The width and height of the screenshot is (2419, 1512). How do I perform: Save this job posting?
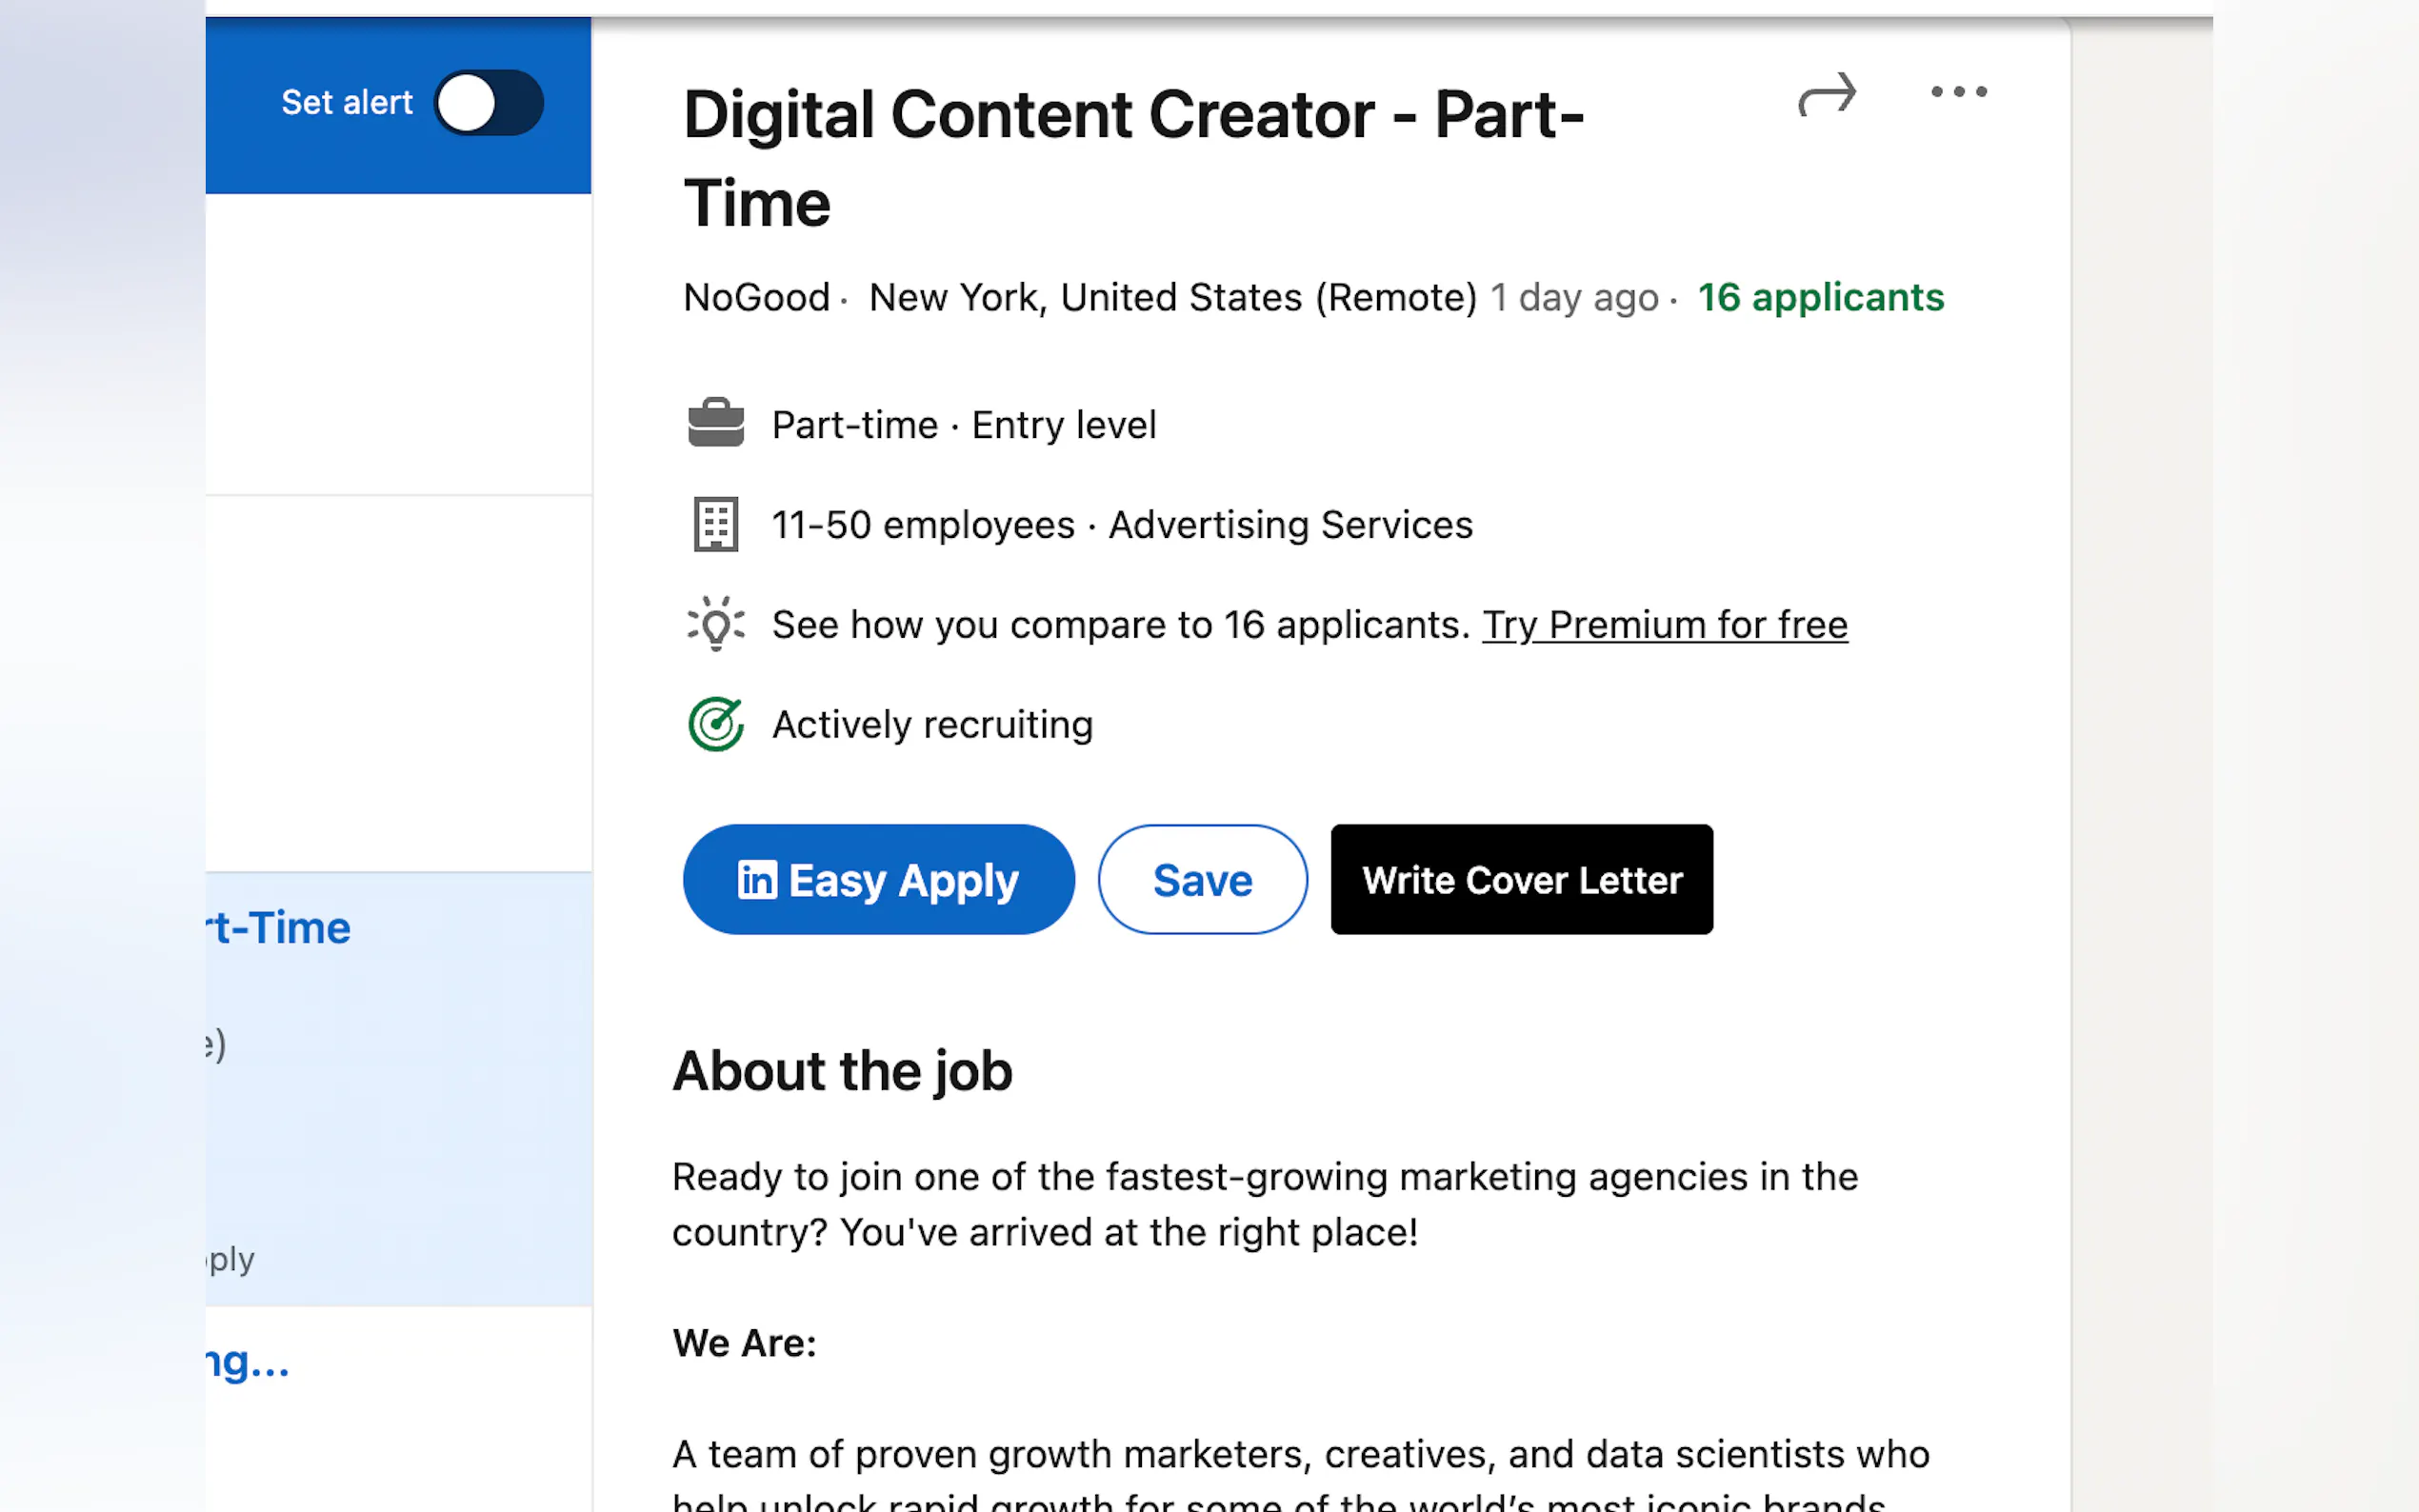click(x=1202, y=879)
